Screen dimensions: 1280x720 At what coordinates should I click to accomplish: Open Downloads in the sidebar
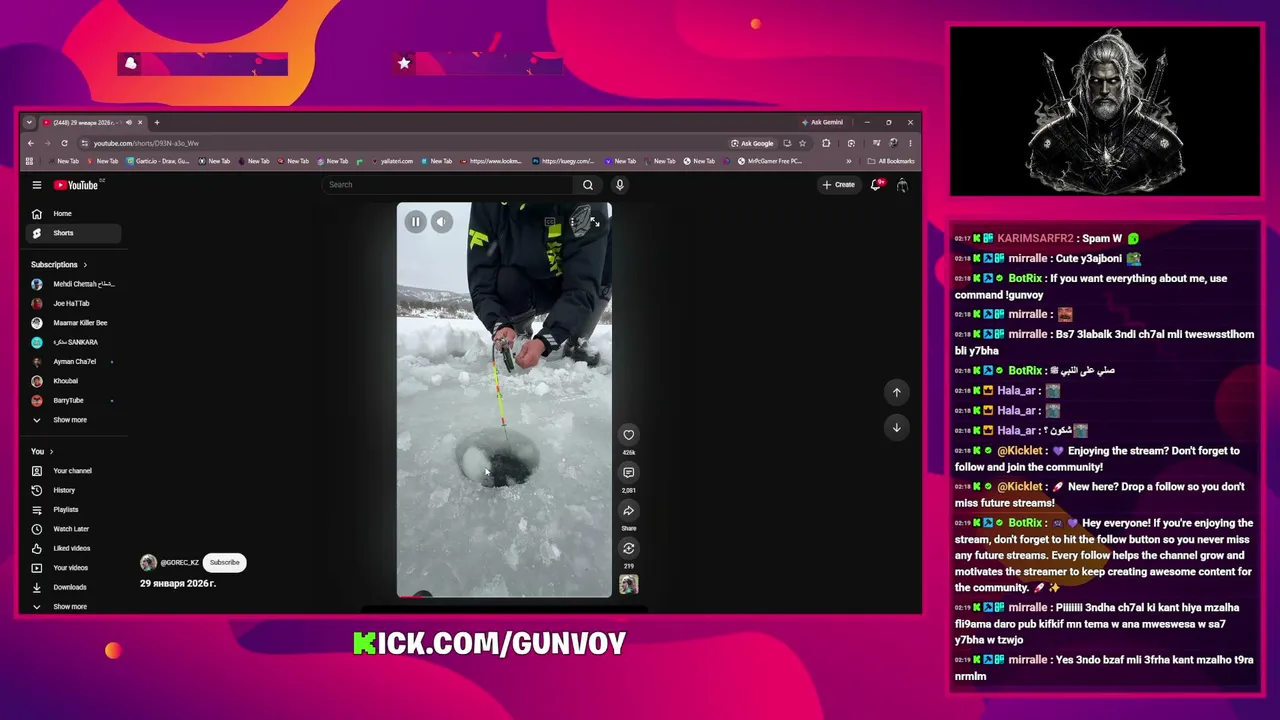tap(74, 587)
